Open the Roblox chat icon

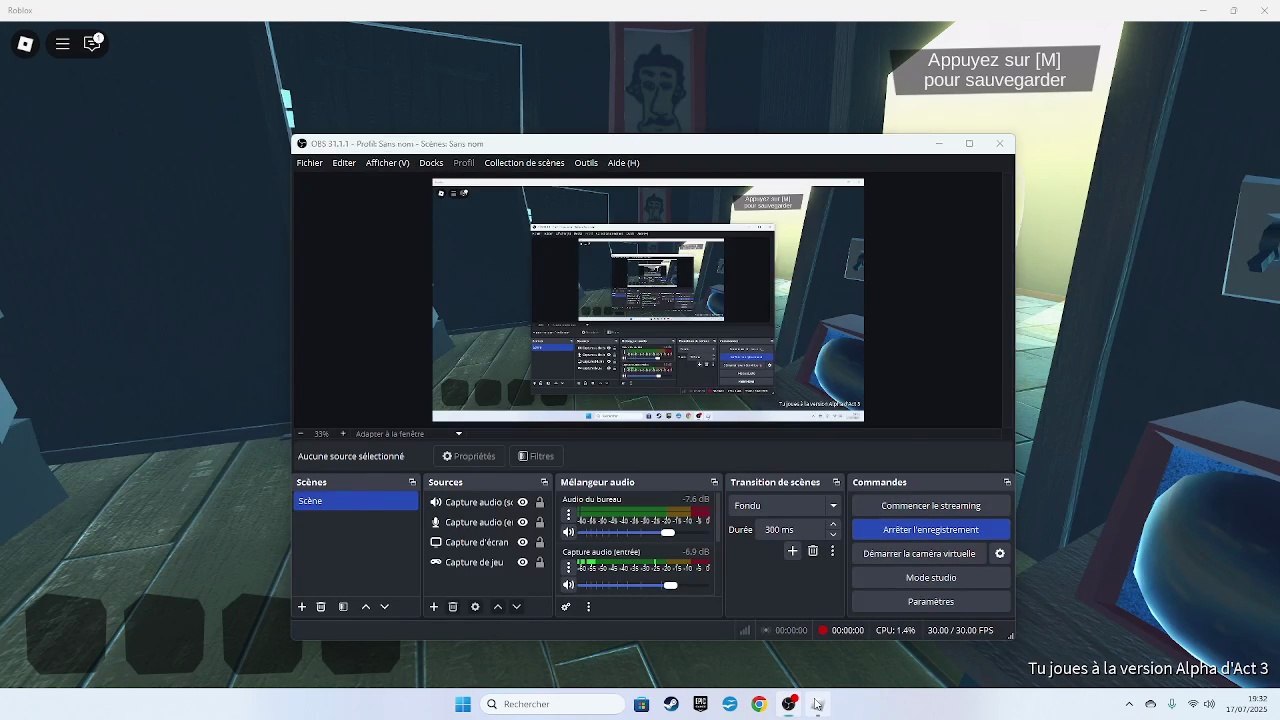pyautogui.click(x=93, y=43)
